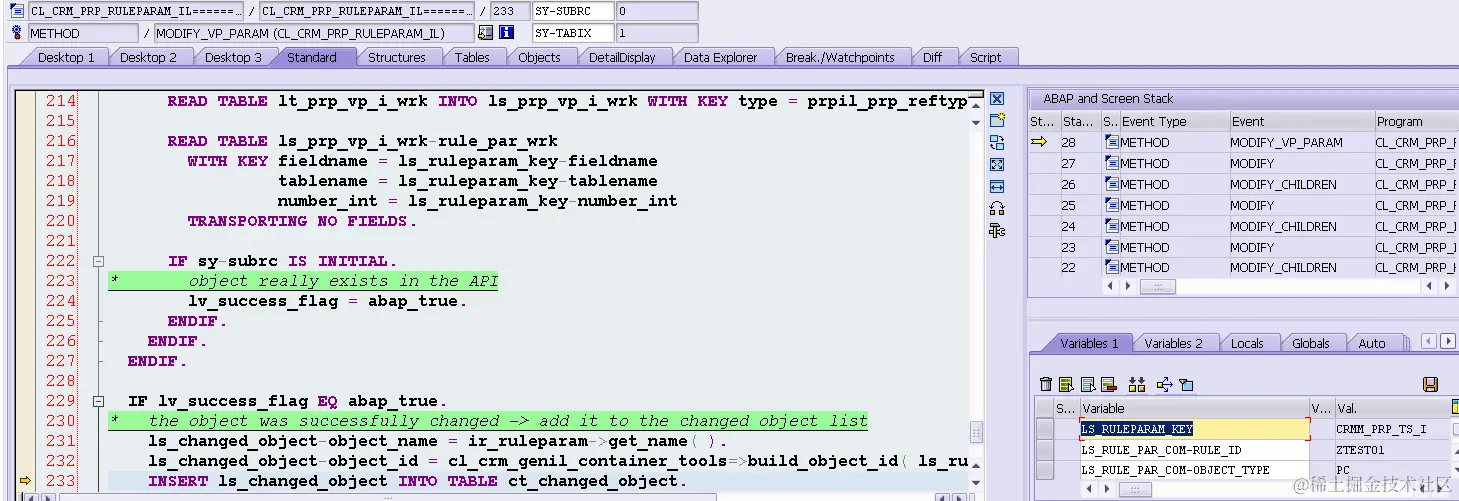
Task: Click the first green list icon in Variables toolbar
Action: (1066, 385)
